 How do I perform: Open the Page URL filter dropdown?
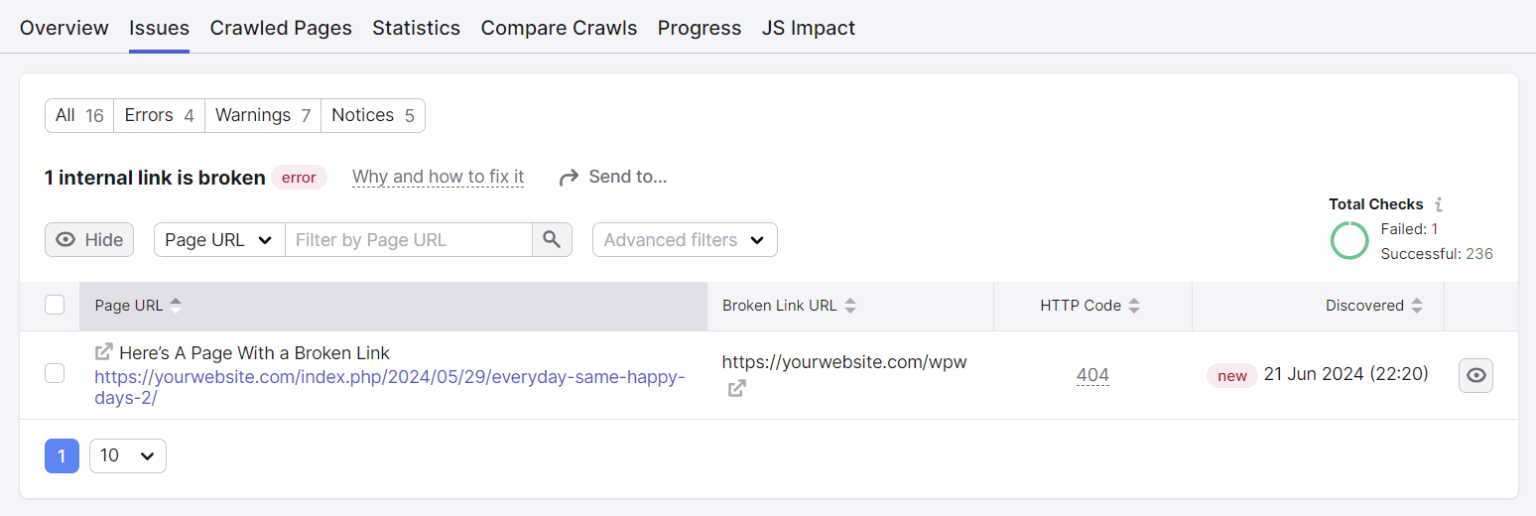pyautogui.click(x=219, y=240)
